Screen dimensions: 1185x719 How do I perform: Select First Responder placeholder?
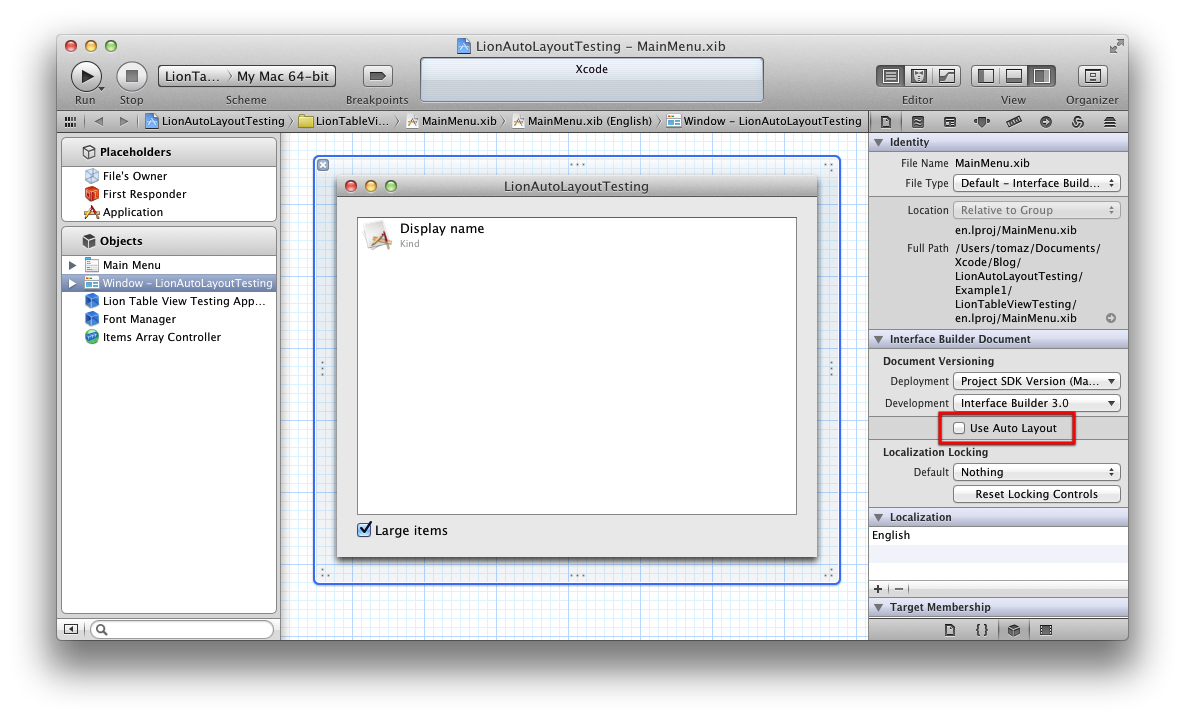[169, 194]
